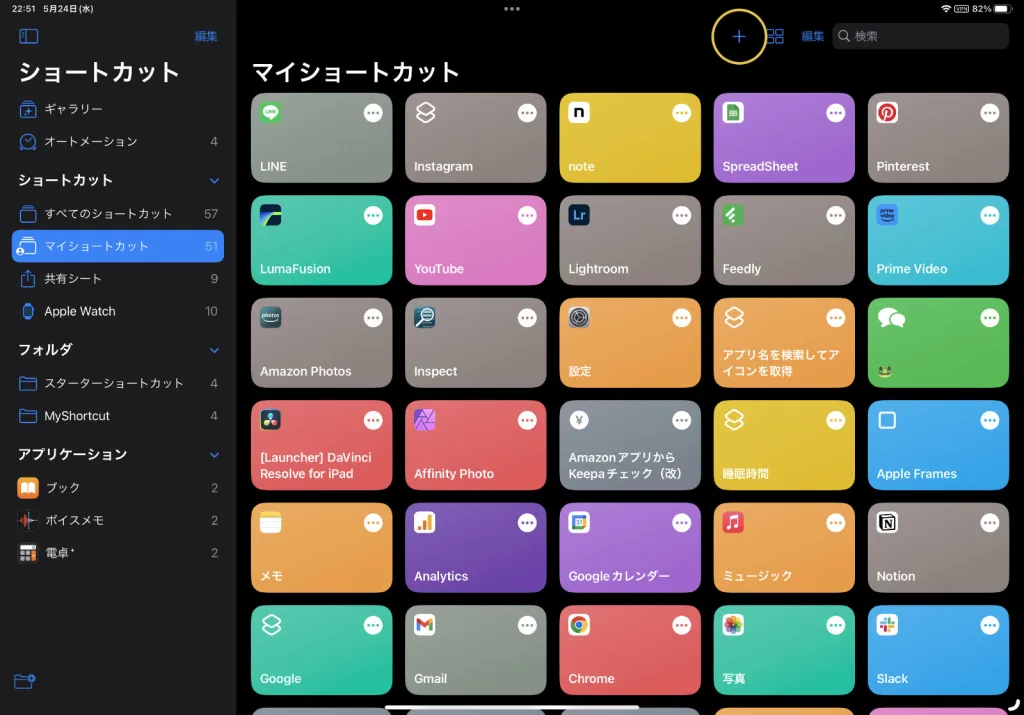Open the ⋯ menu on the Gmail shortcut

pos(527,625)
